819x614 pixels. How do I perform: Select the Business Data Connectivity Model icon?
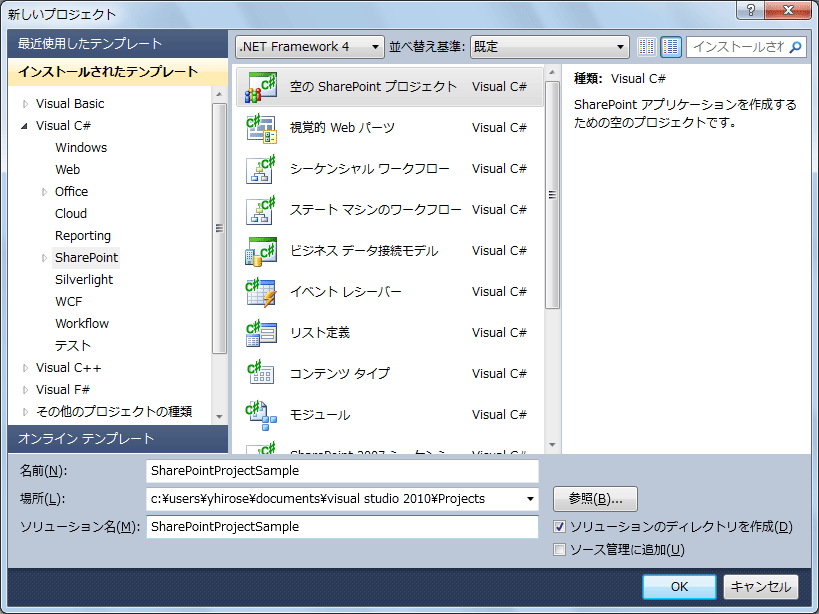(261, 251)
